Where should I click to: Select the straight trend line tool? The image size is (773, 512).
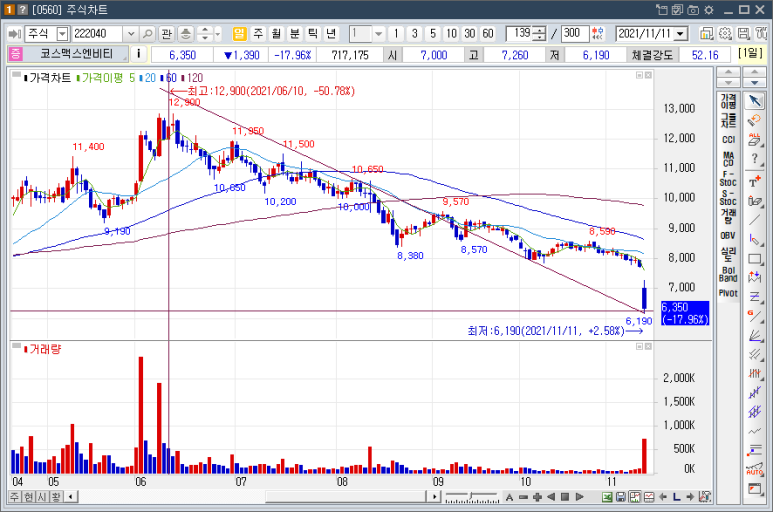click(x=754, y=220)
